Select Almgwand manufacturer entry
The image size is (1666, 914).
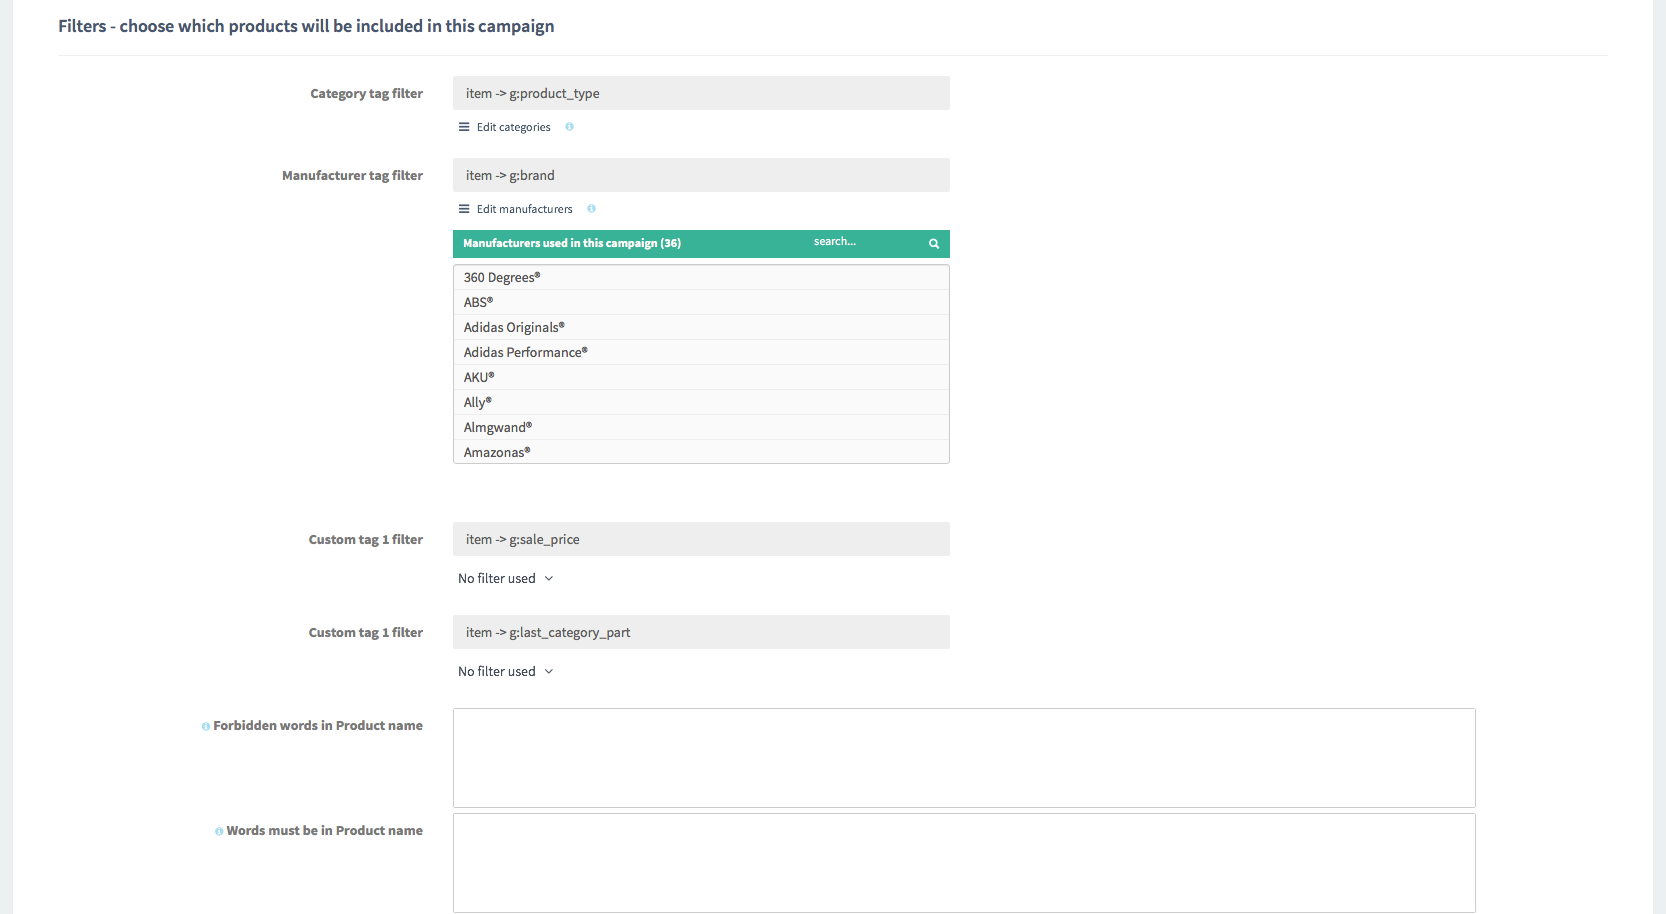tap(497, 427)
